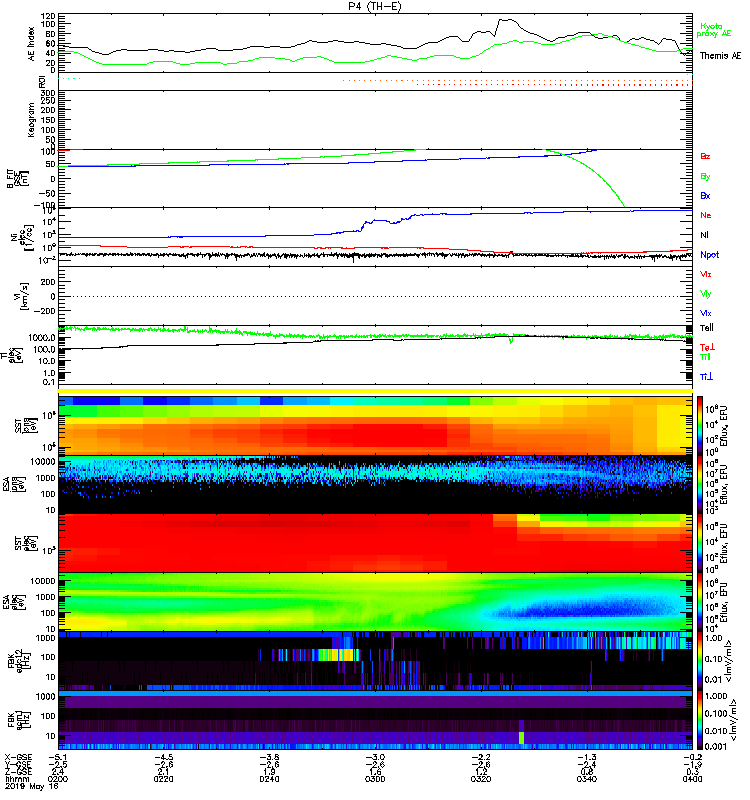The image size is (750, 800).
Task: Click the Vi [km/s] axis label
Action: pos(23,296)
